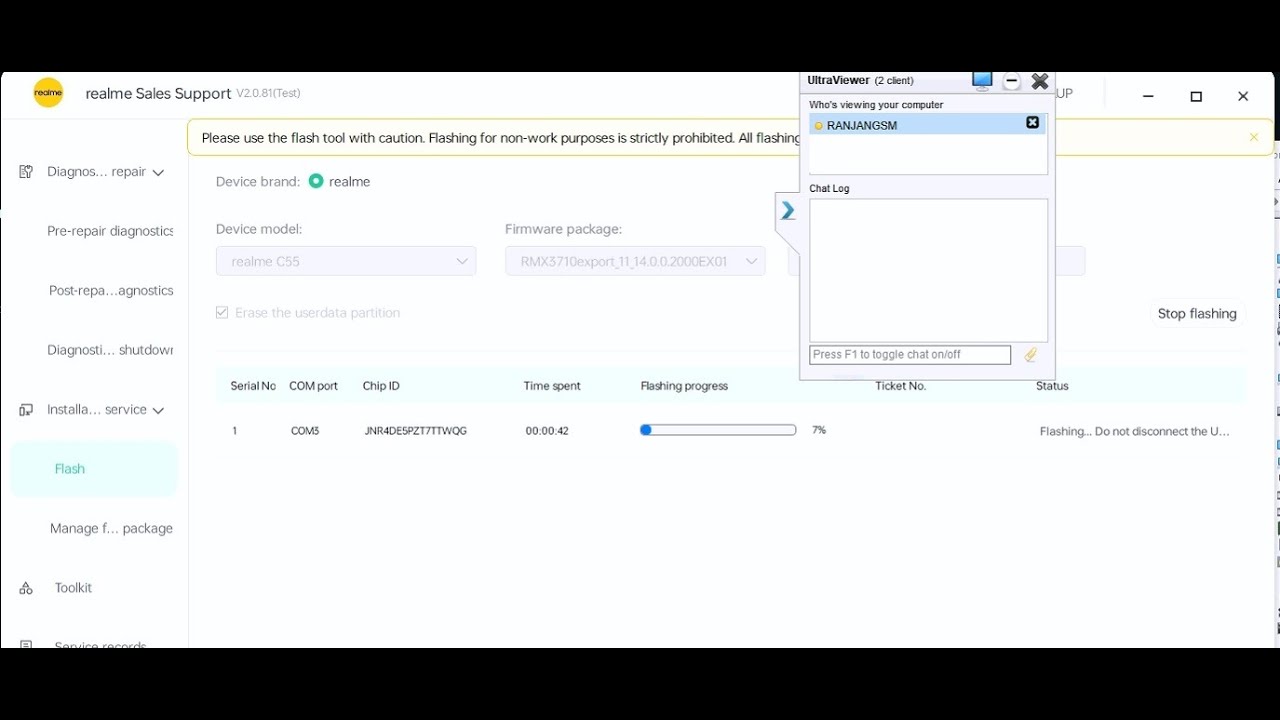
Task: Open Post-repair diagnostics page
Action: [111, 291]
